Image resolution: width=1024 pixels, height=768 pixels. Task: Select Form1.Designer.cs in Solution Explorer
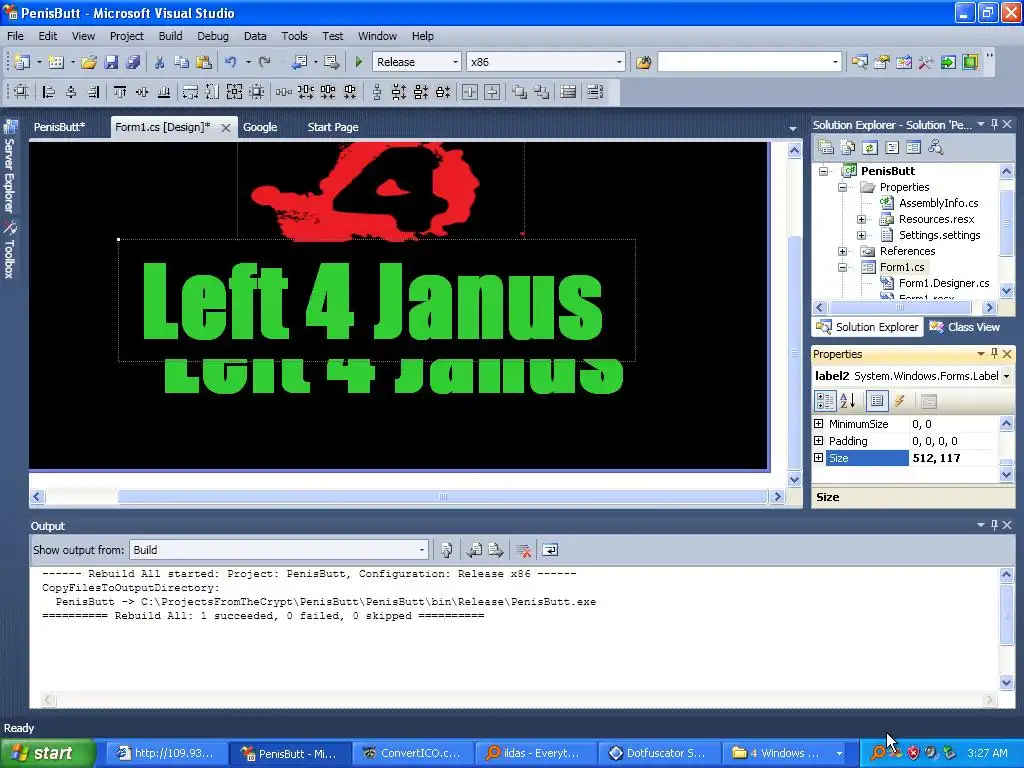[944, 283]
